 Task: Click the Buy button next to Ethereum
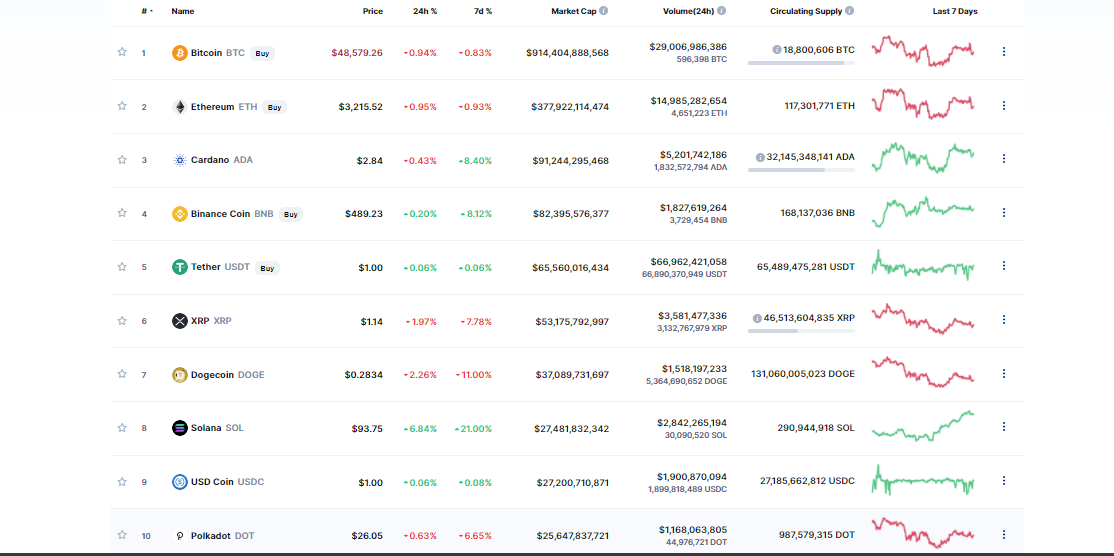(x=274, y=107)
